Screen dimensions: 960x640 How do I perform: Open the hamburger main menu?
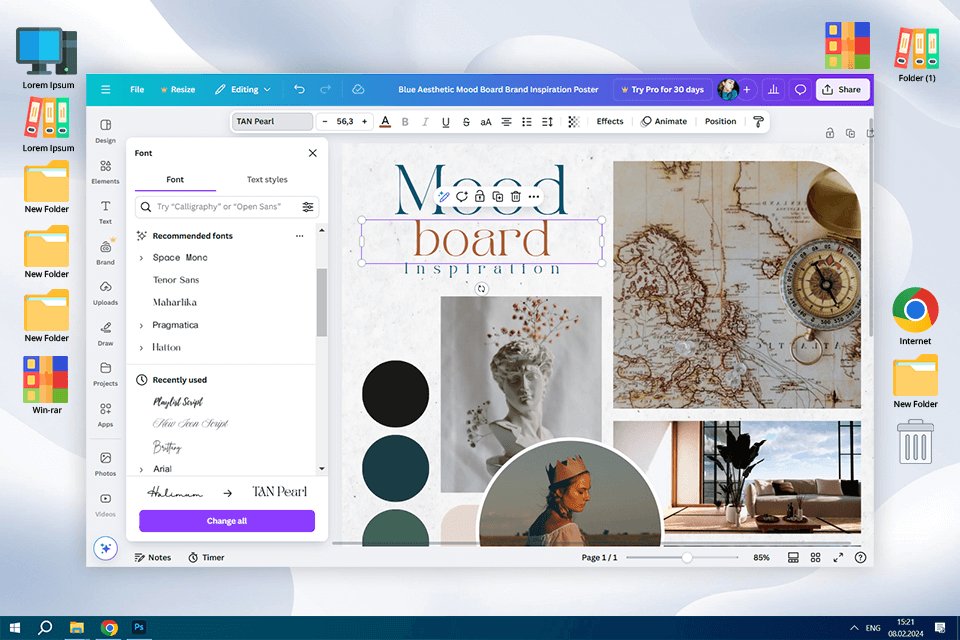[x=105, y=89]
